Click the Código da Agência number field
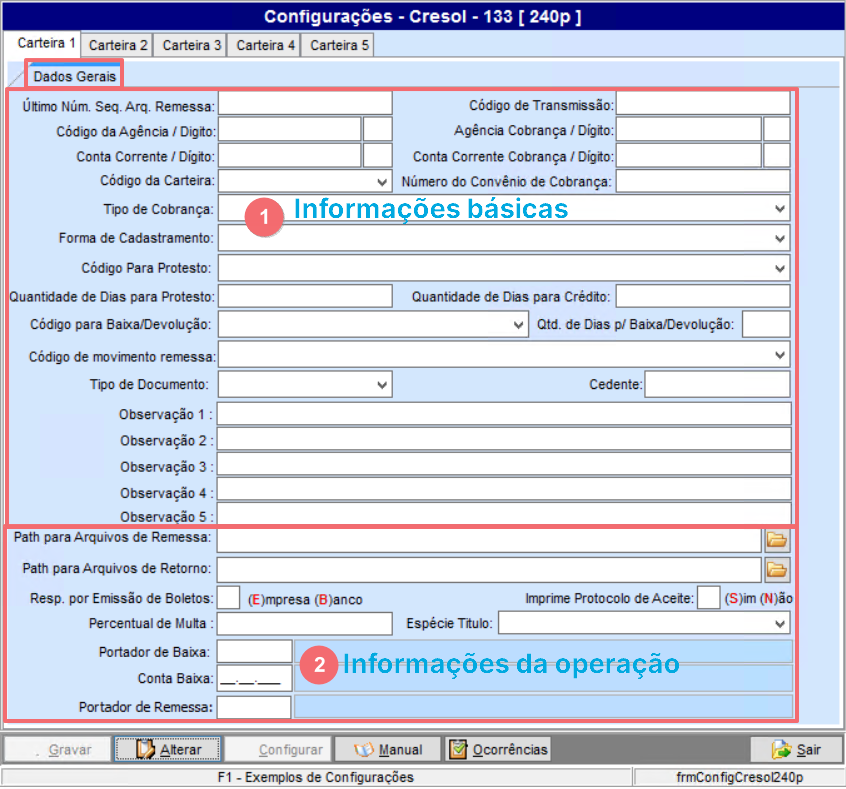Image resolution: width=846 pixels, height=789 pixels. point(289,130)
